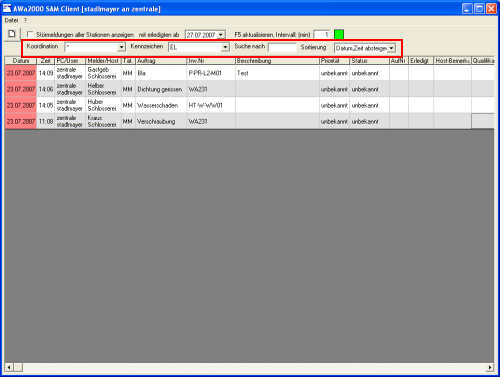
Task: Select the Dichtung gerissen order row
Action: click(x=249, y=89)
